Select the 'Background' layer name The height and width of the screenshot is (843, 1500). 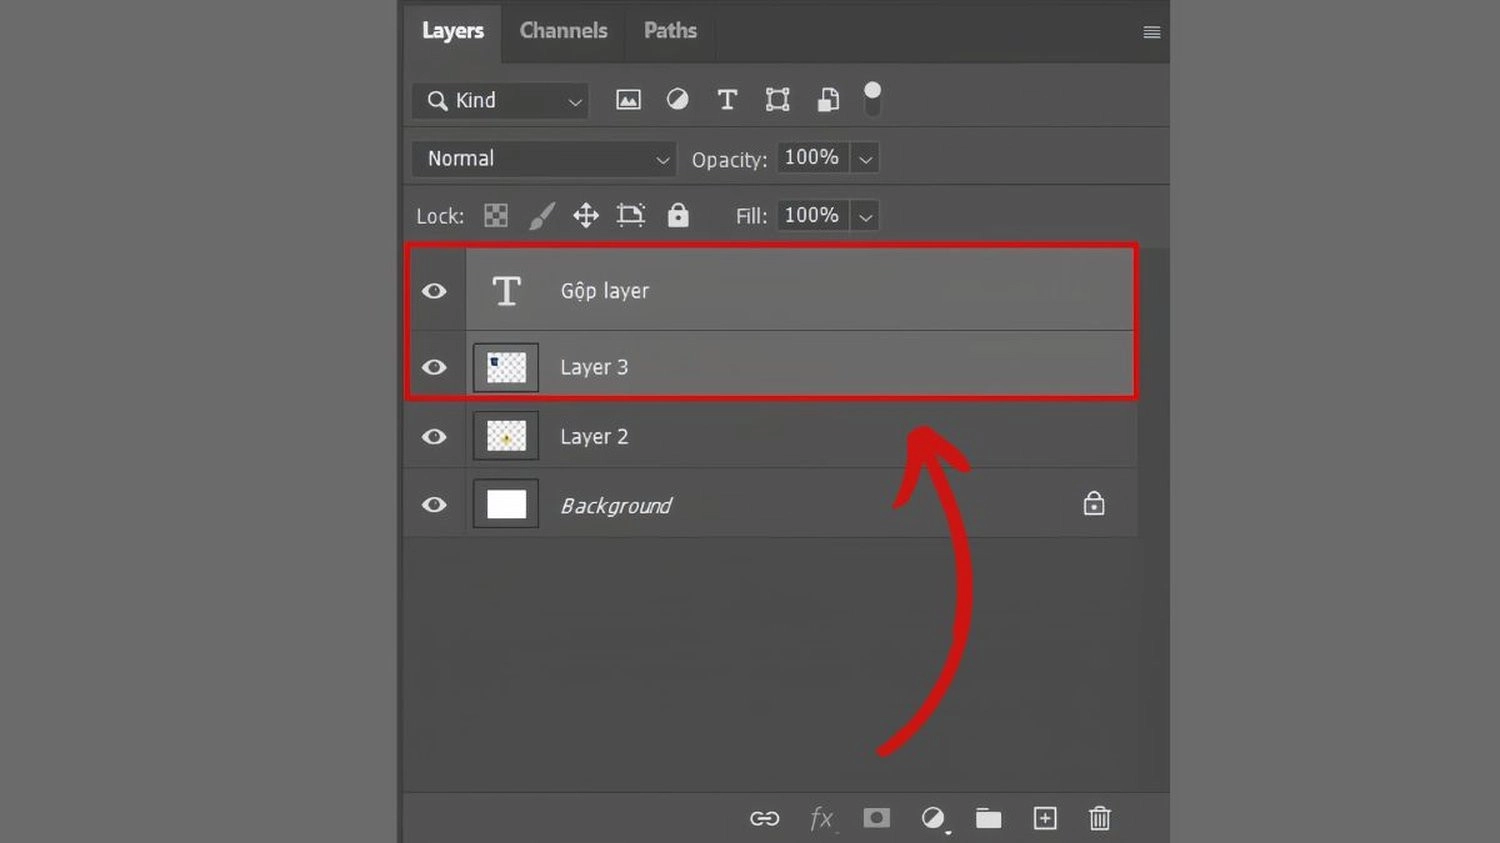point(616,506)
